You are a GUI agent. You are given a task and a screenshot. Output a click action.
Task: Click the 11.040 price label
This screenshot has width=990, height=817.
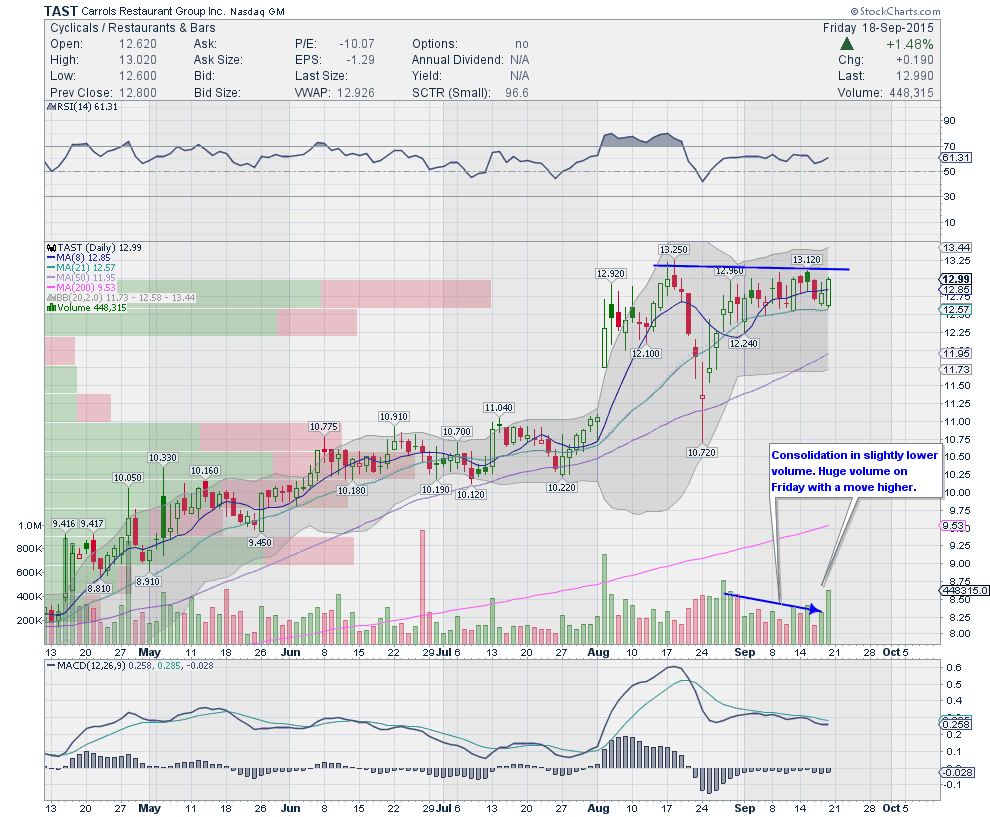click(x=498, y=408)
